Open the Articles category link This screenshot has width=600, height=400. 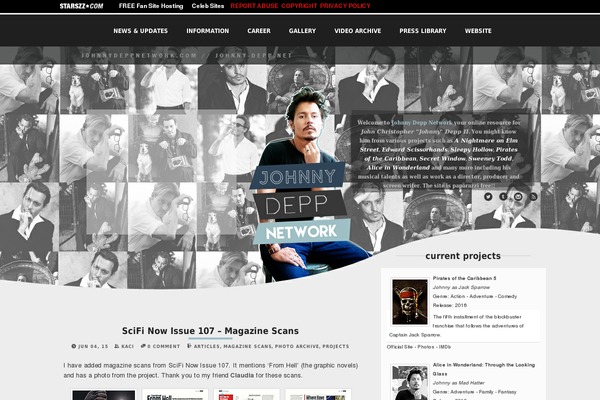tap(207, 346)
